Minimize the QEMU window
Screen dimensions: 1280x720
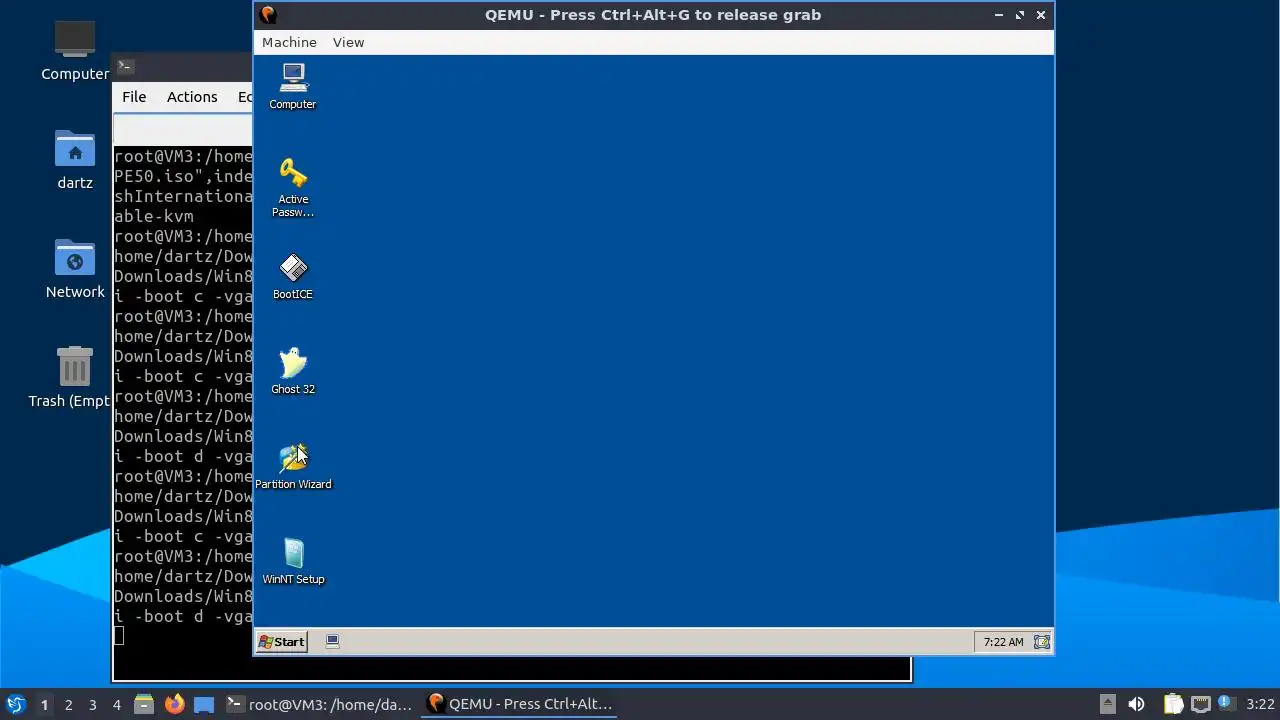click(x=998, y=15)
